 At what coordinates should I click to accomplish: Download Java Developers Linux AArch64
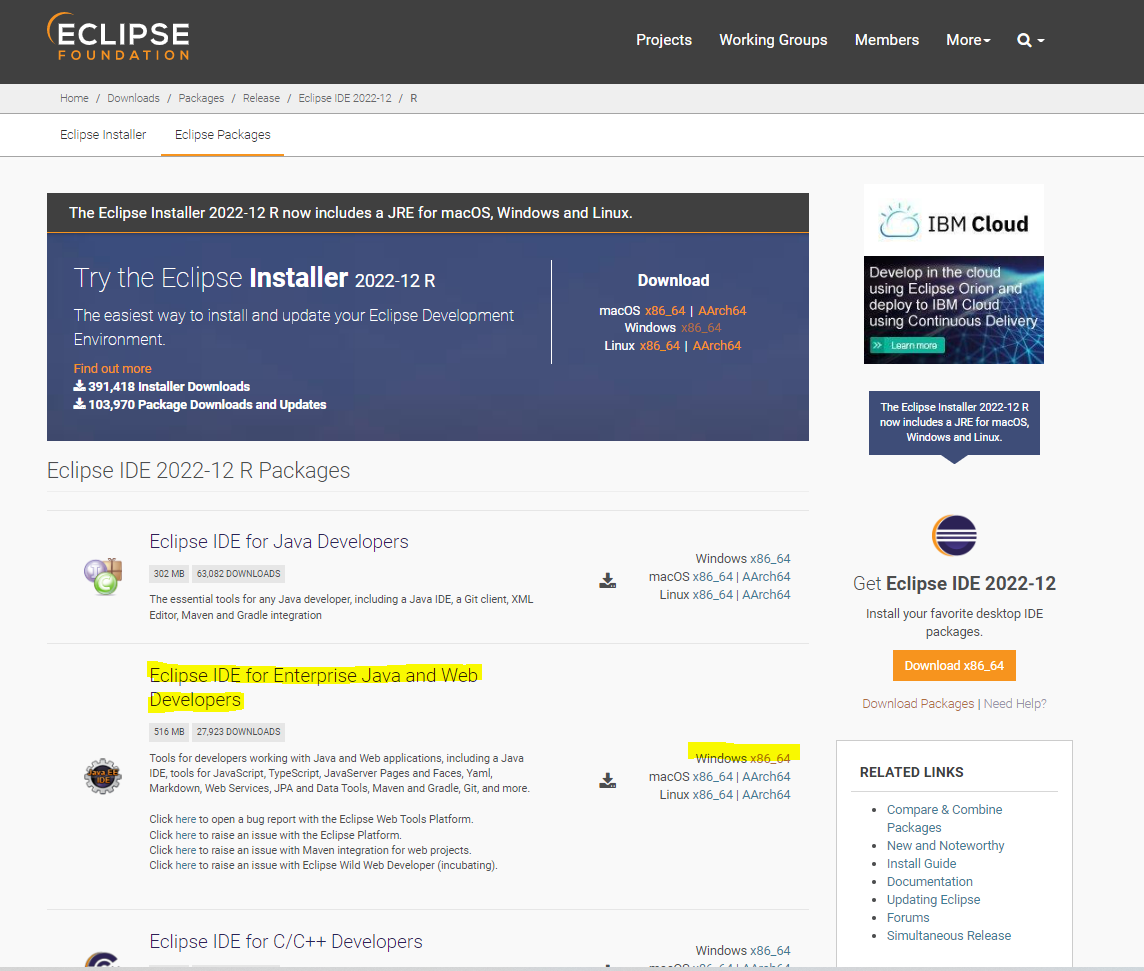point(766,595)
